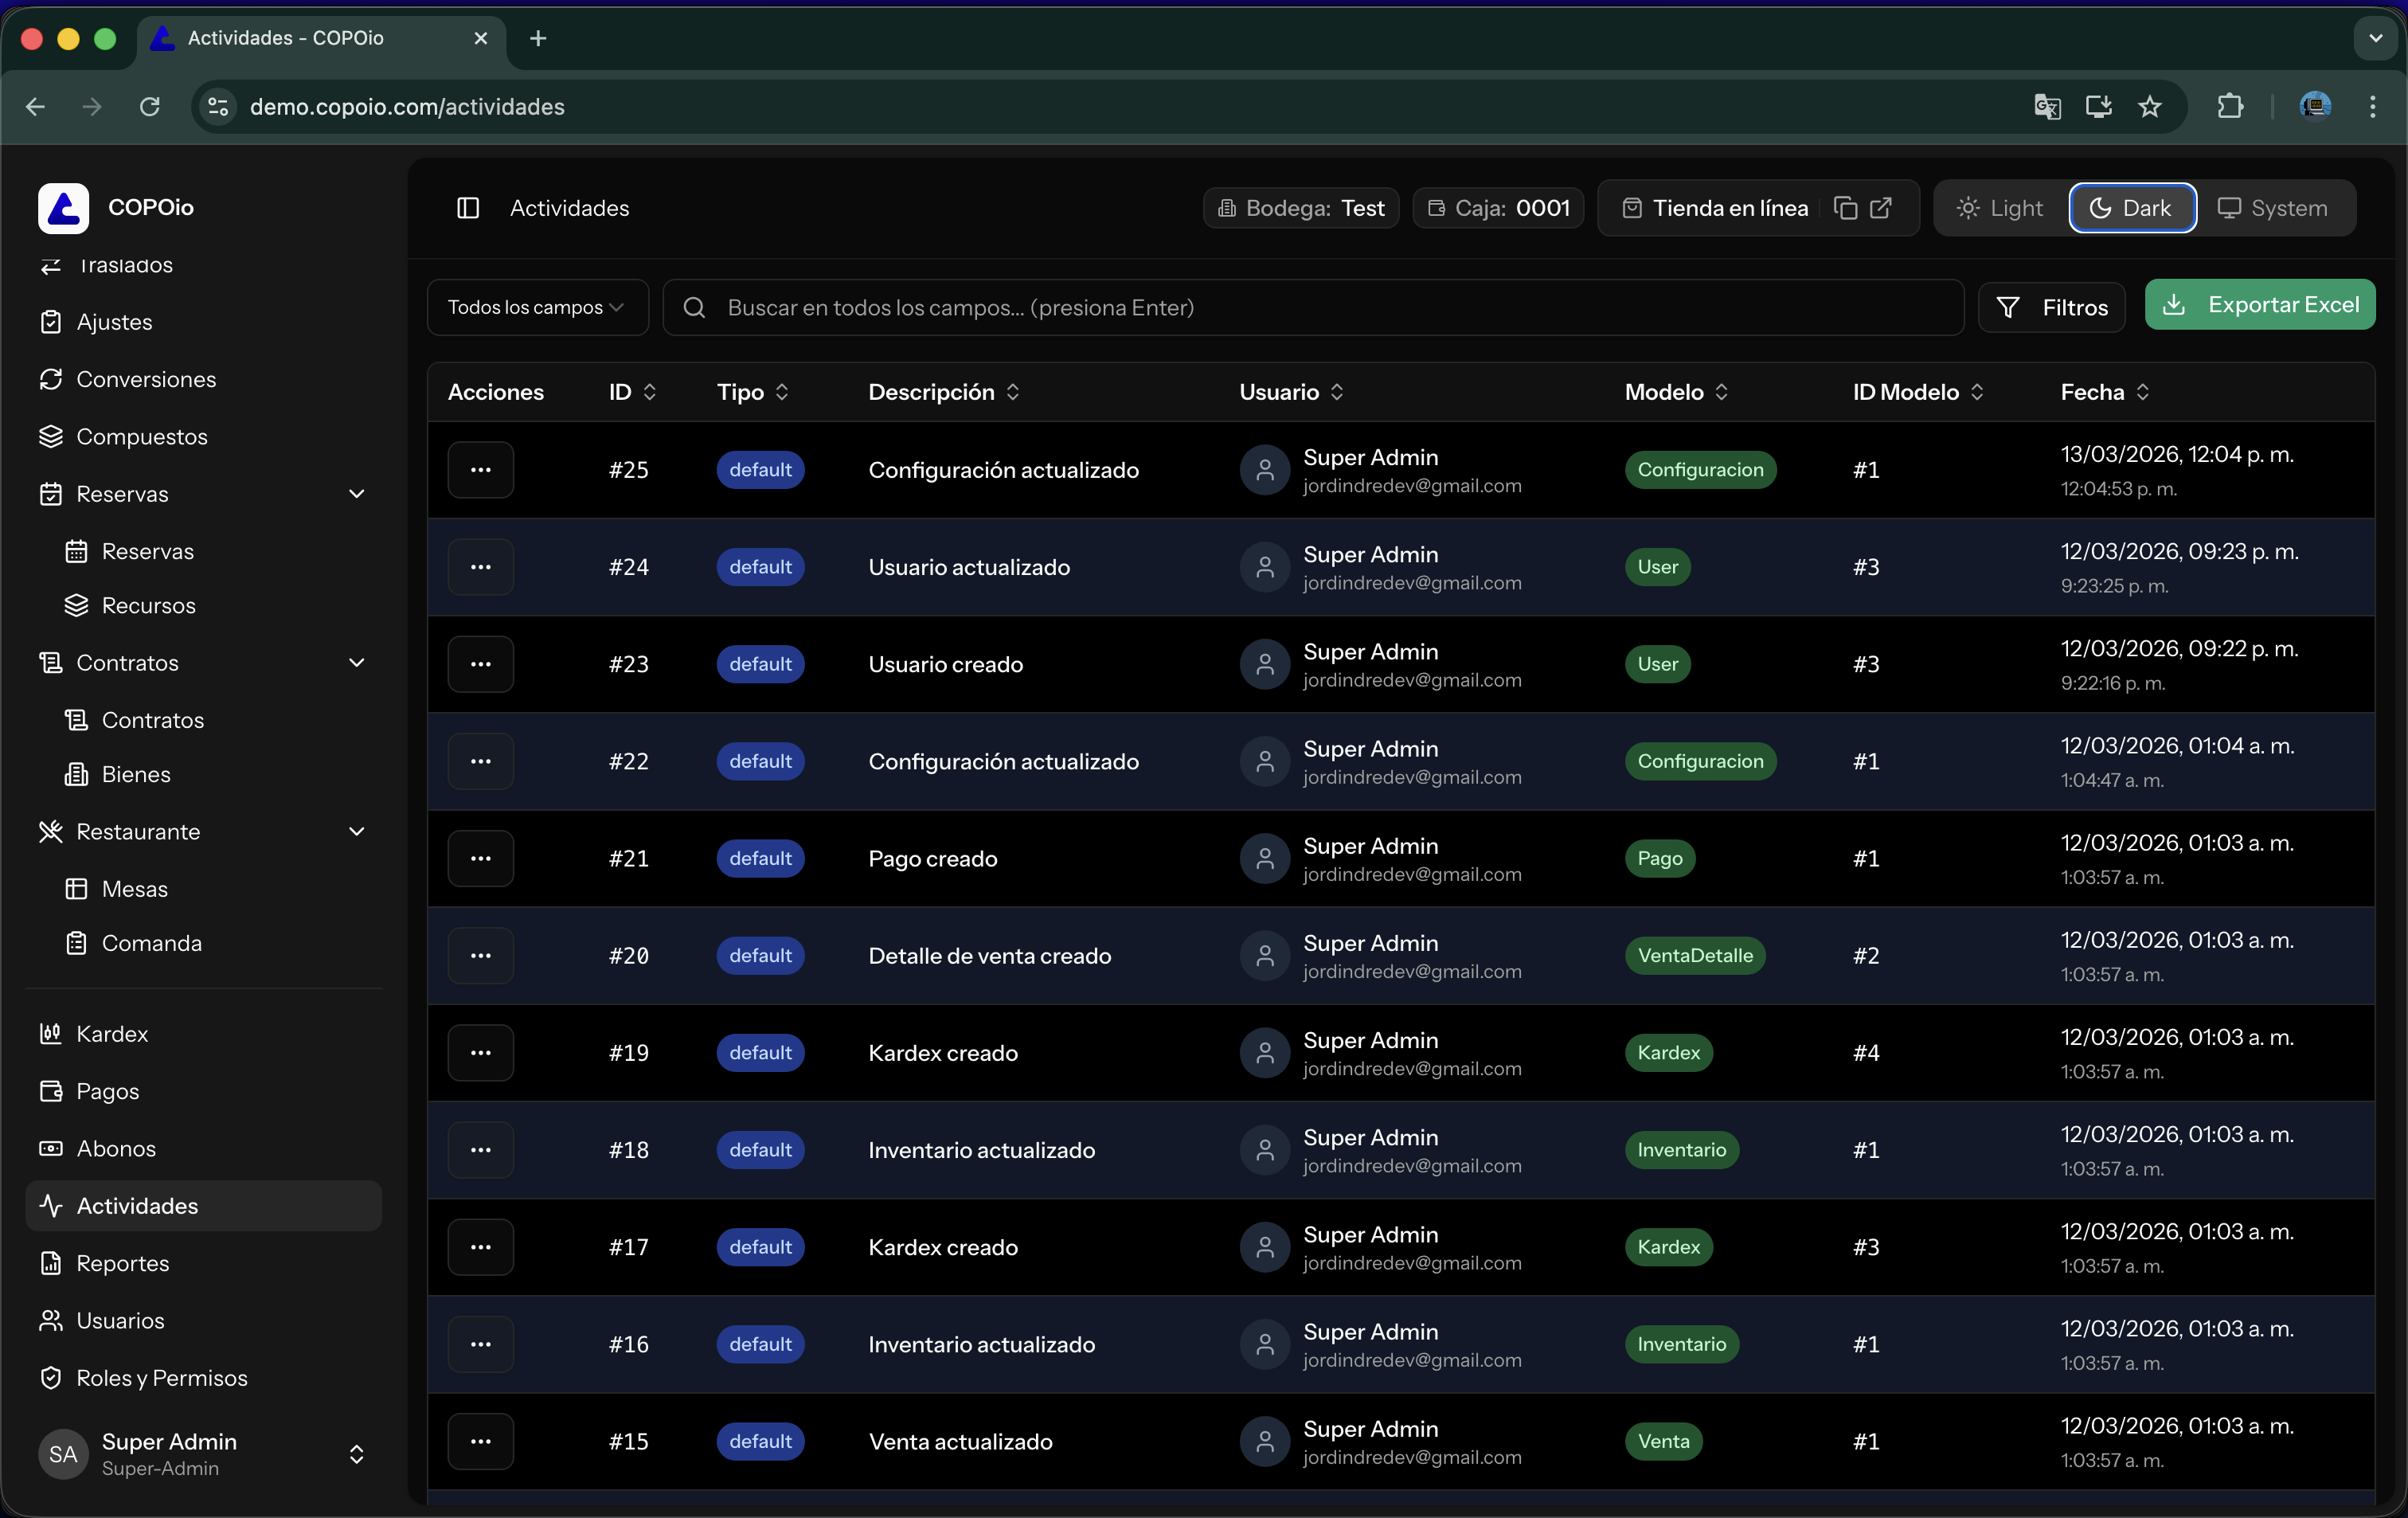This screenshot has width=2408, height=1518.
Task: Open the Todos los campos dropdown
Action: [537, 307]
